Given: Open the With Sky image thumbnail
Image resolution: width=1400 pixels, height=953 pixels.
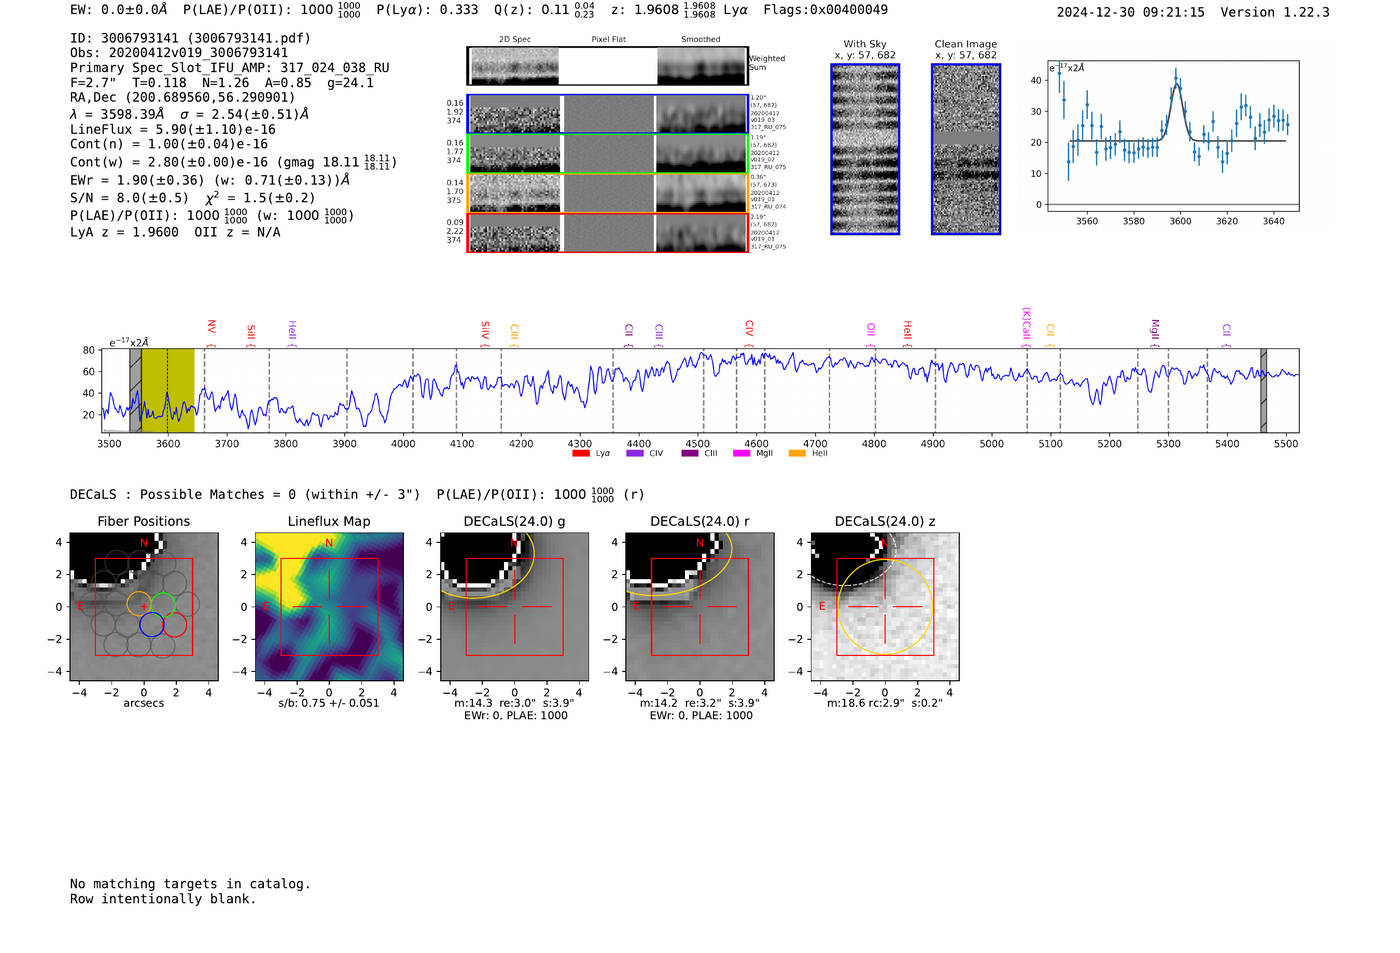Looking at the screenshot, I should point(865,149).
